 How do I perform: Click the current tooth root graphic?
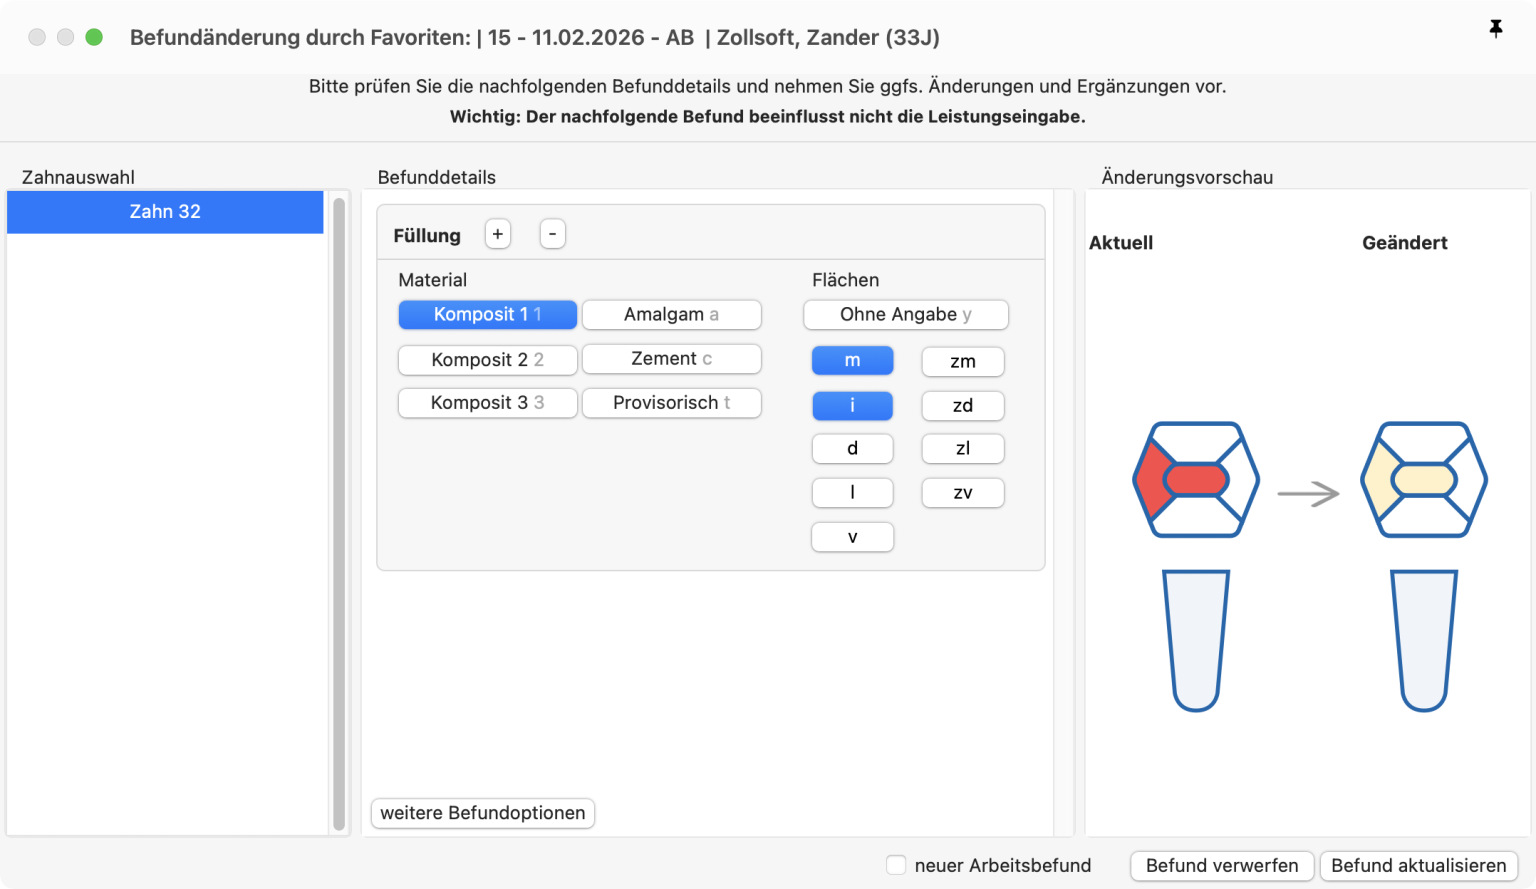1196,640
